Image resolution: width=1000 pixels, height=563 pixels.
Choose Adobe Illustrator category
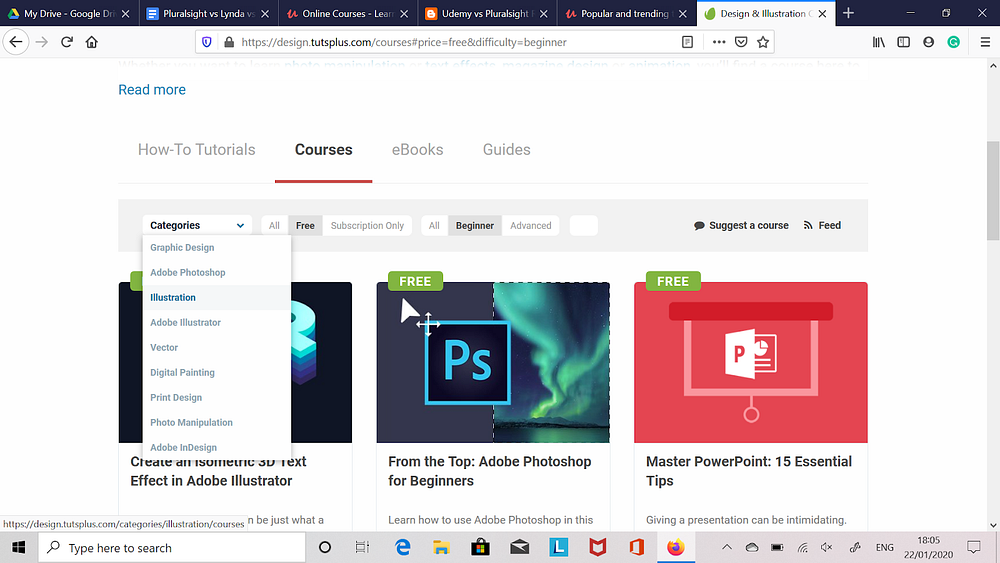click(217, 323)
